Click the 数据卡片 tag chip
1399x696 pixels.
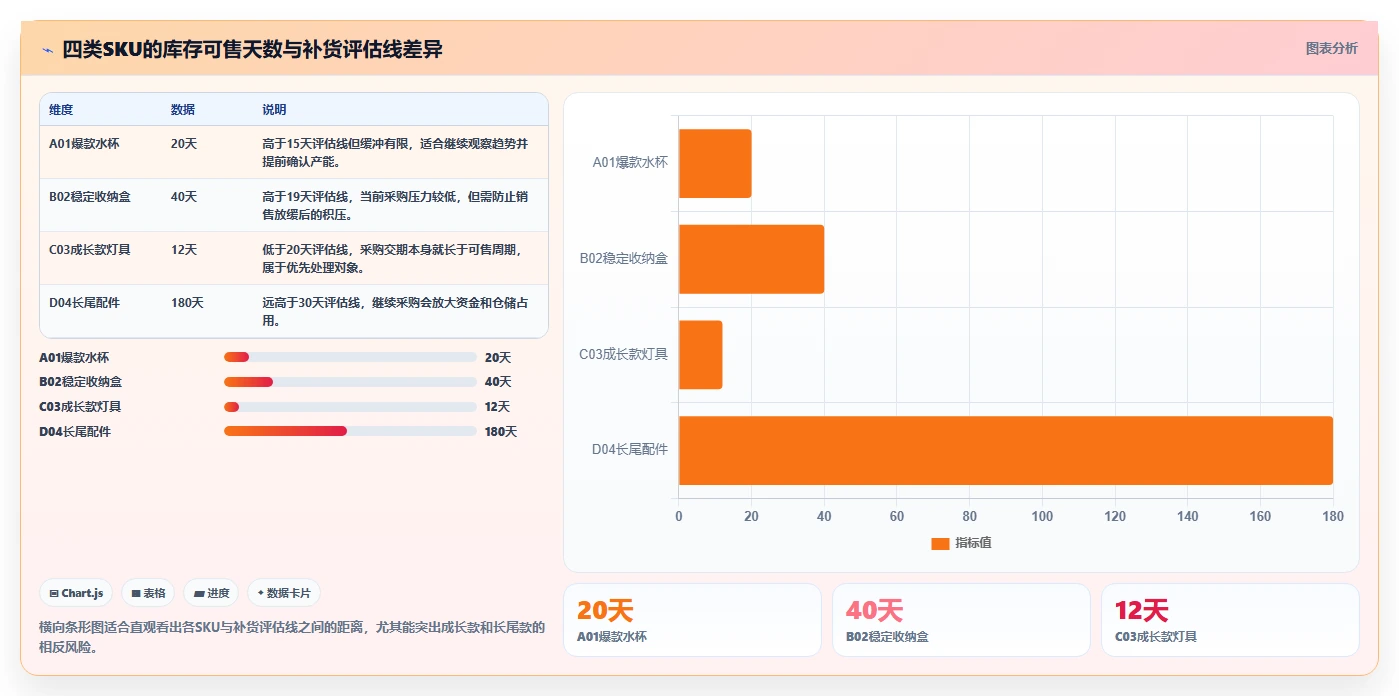(x=284, y=593)
